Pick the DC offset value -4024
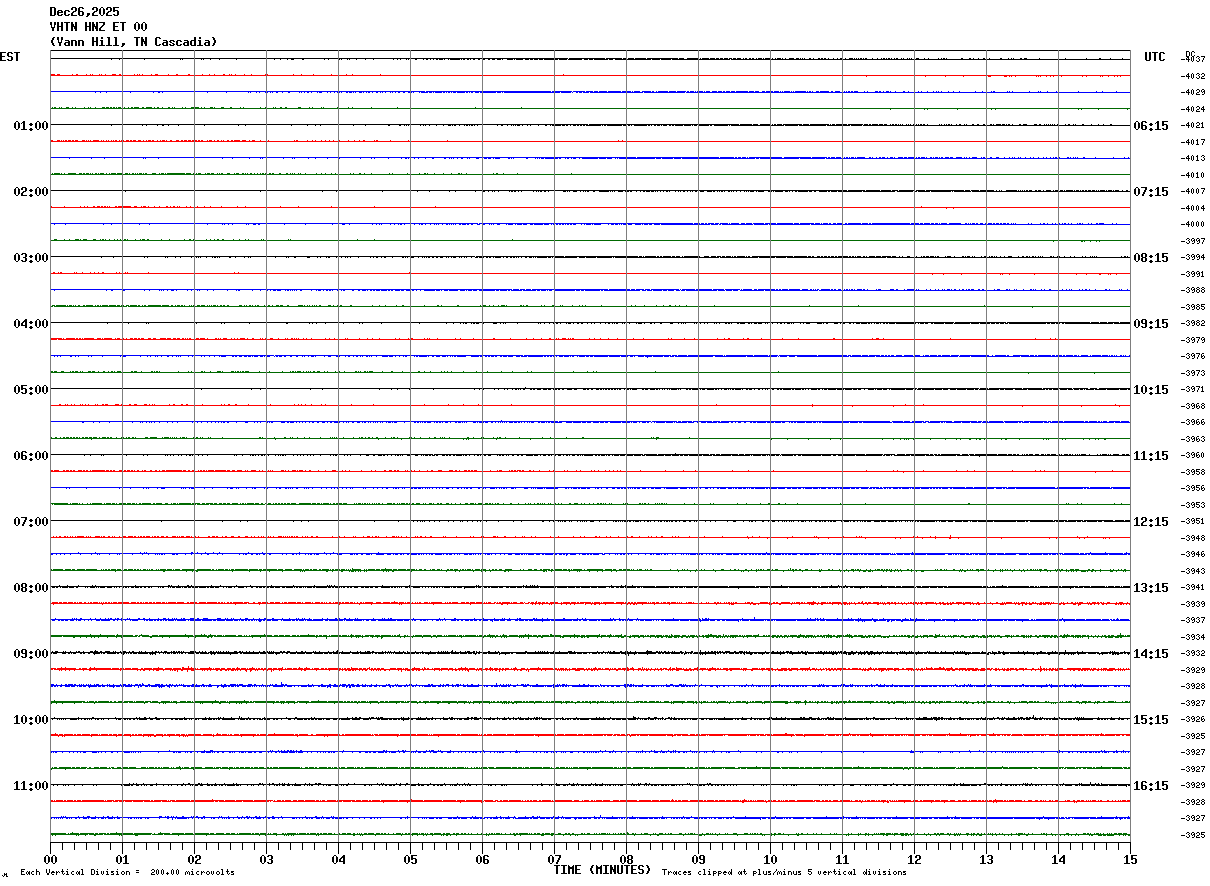 coord(1193,109)
